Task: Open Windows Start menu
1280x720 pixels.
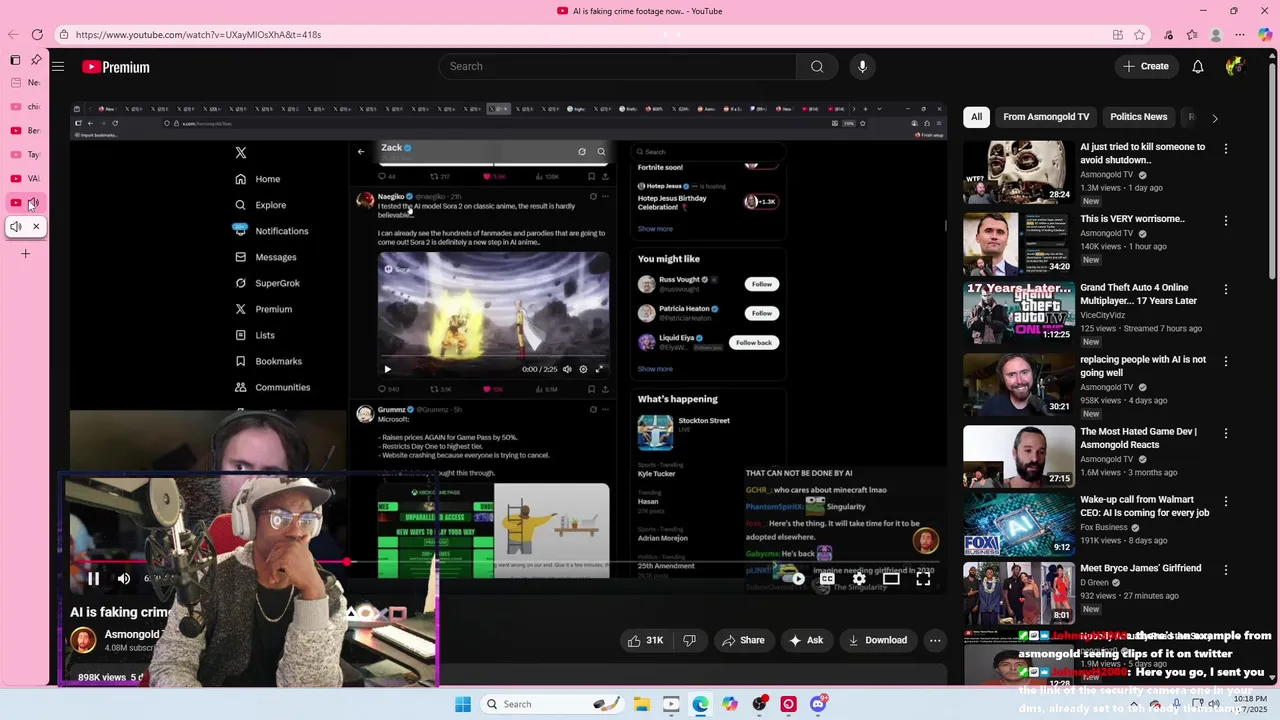Action: (463, 704)
